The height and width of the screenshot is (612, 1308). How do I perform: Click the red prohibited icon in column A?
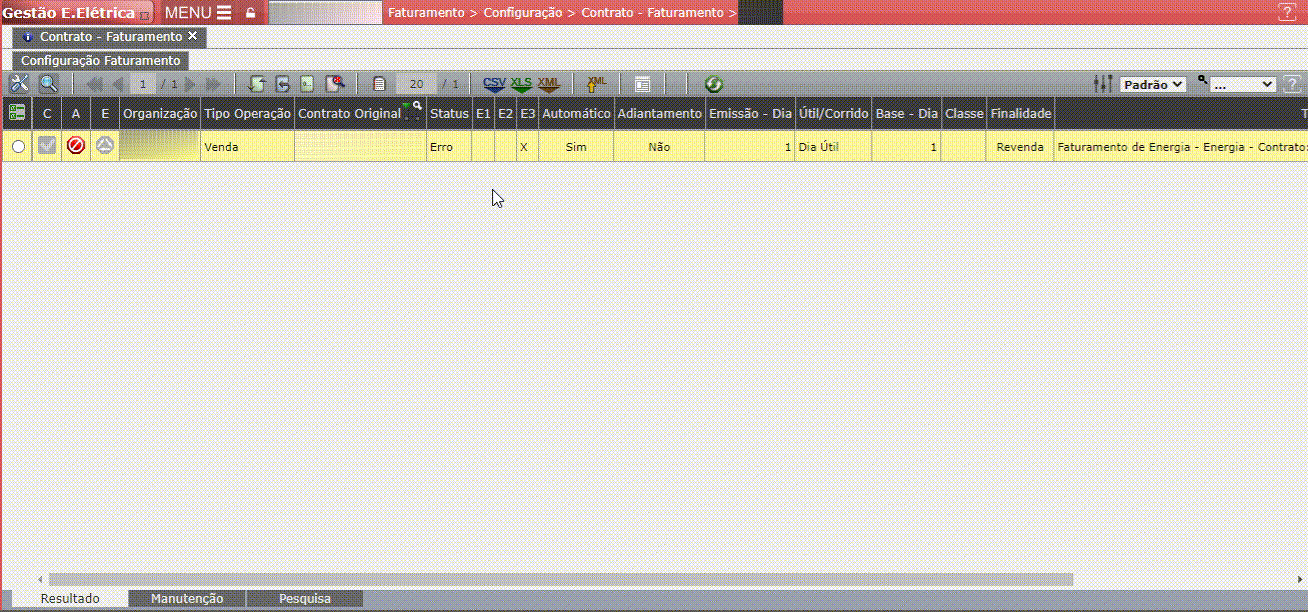[76, 146]
